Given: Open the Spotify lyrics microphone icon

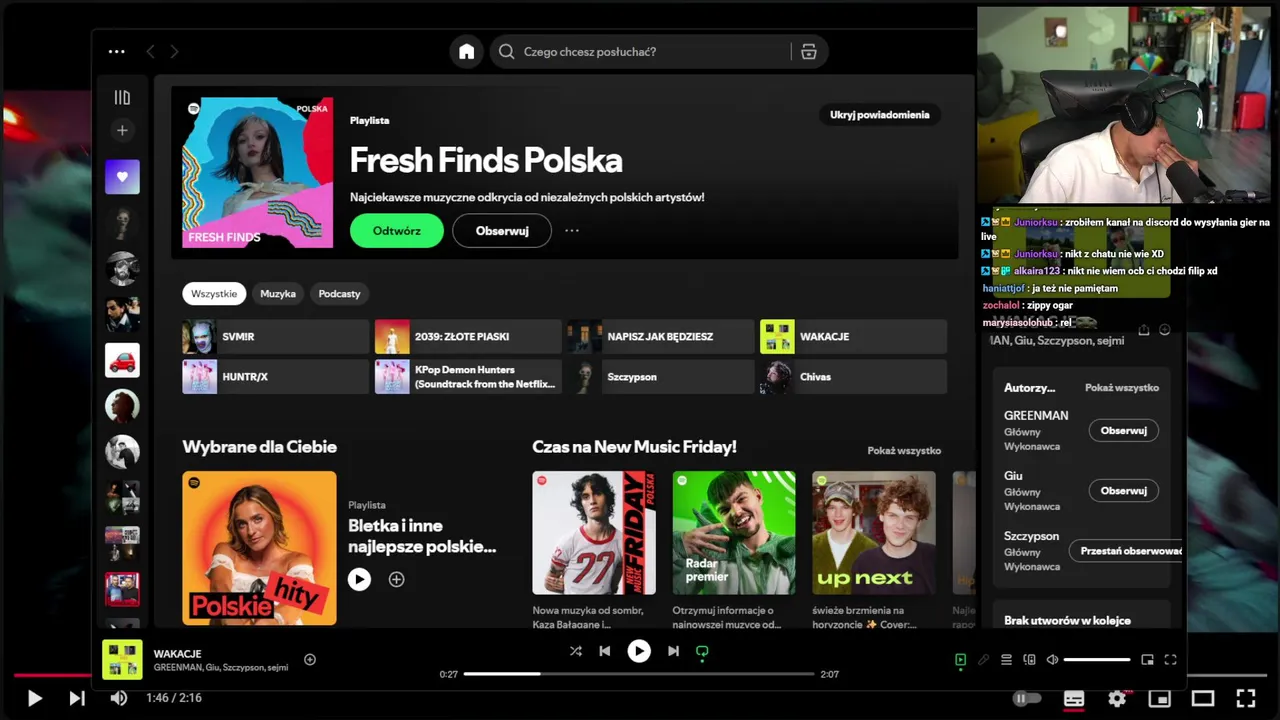Looking at the screenshot, I should [x=983, y=660].
